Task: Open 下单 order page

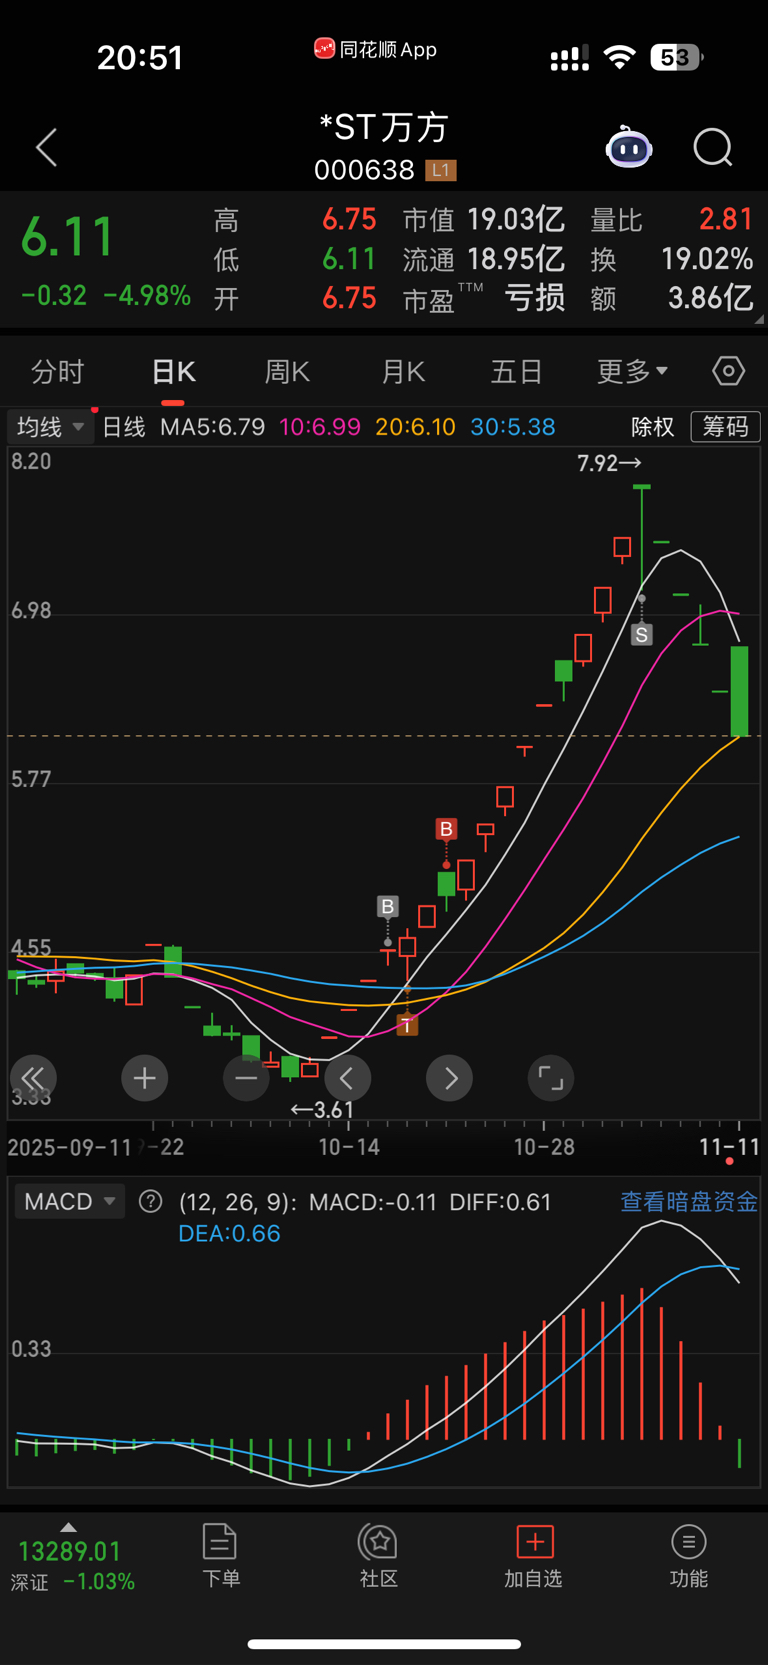Action: pos(220,1556)
